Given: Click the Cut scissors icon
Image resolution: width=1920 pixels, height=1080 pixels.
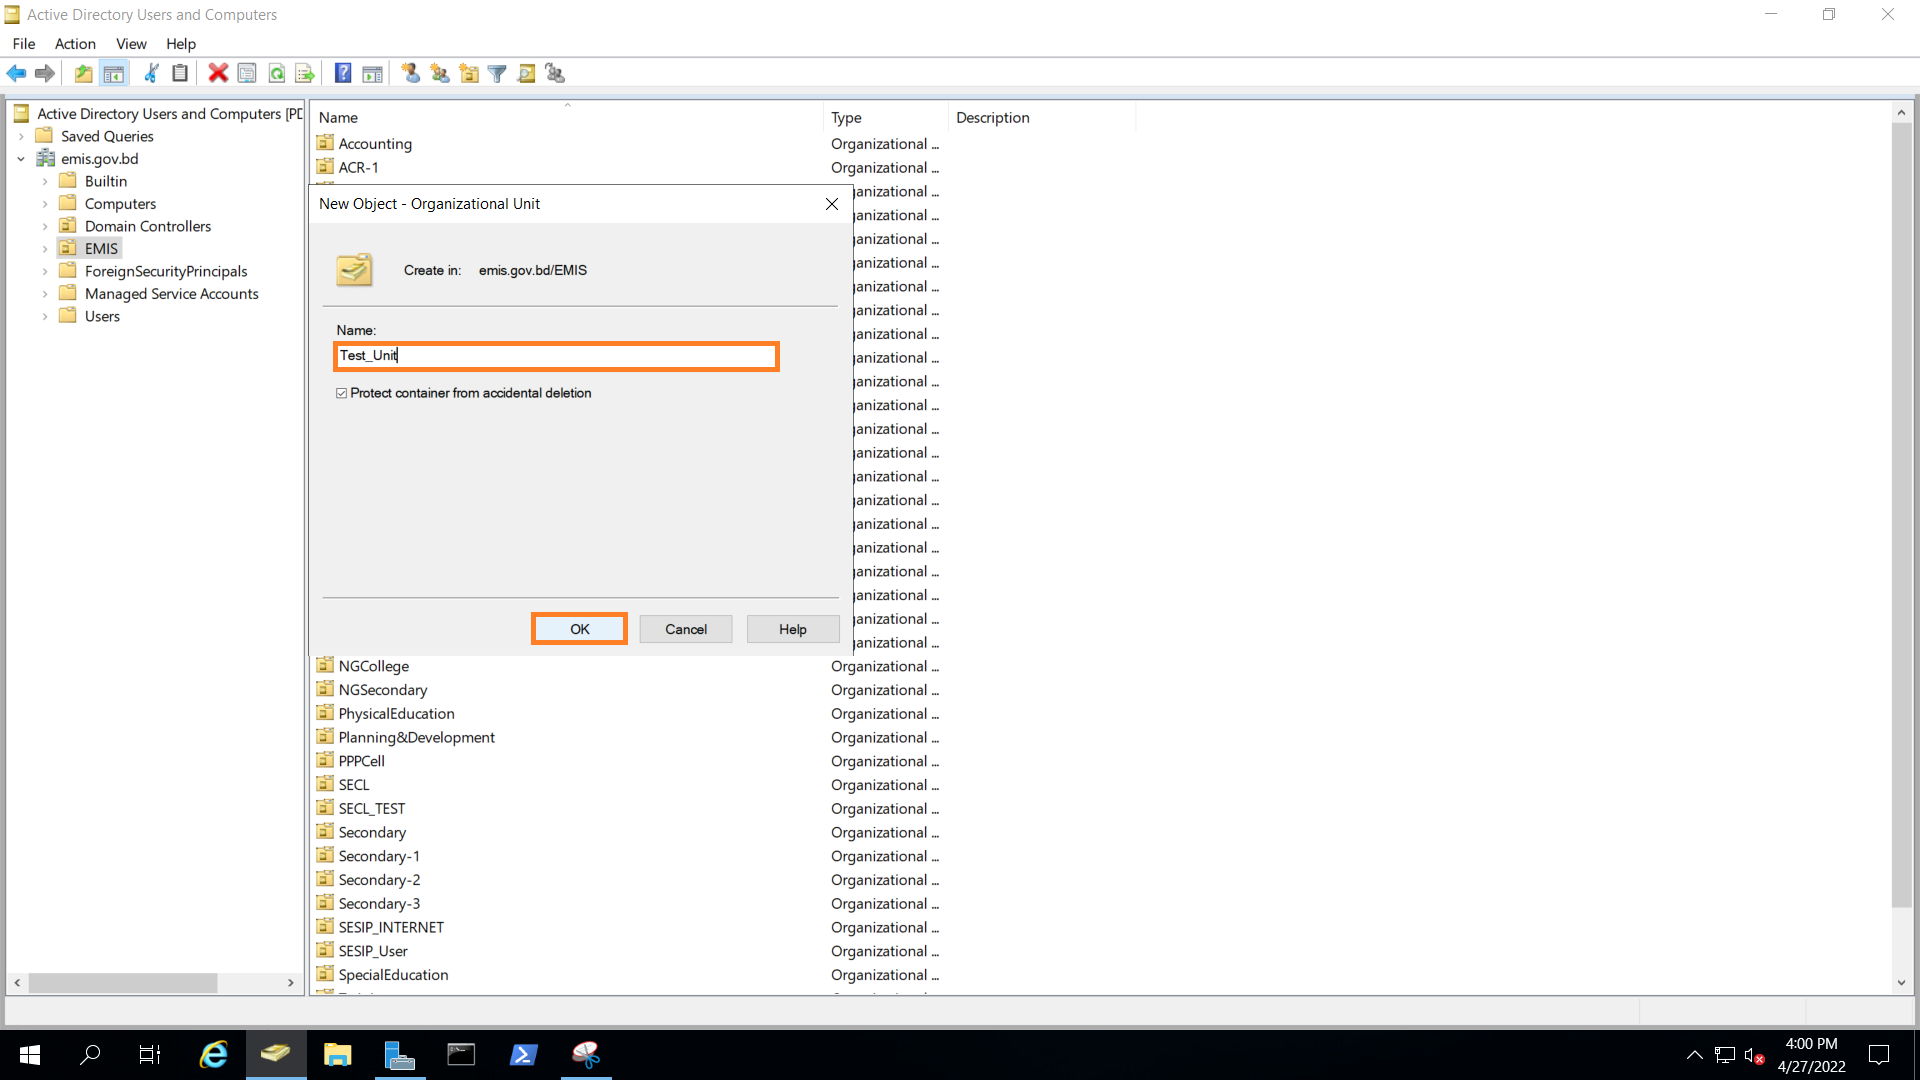Looking at the screenshot, I should pyautogui.click(x=151, y=73).
